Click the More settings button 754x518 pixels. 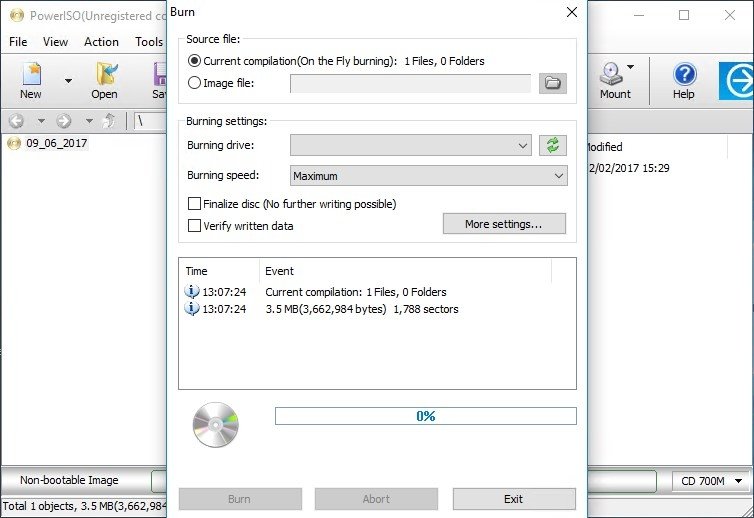pyautogui.click(x=504, y=224)
